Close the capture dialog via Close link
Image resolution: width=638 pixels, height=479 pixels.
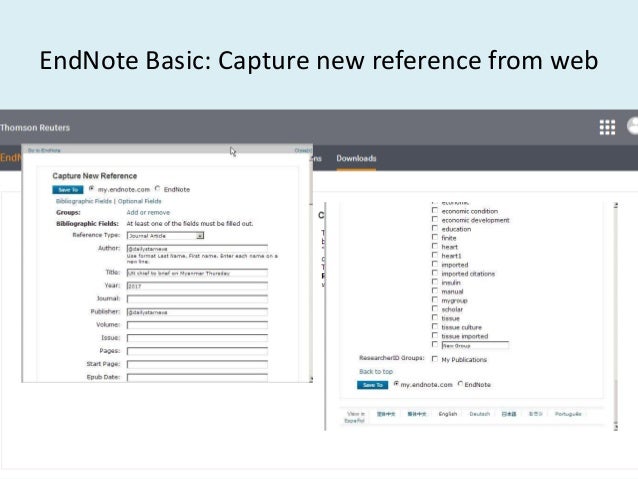coord(302,151)
